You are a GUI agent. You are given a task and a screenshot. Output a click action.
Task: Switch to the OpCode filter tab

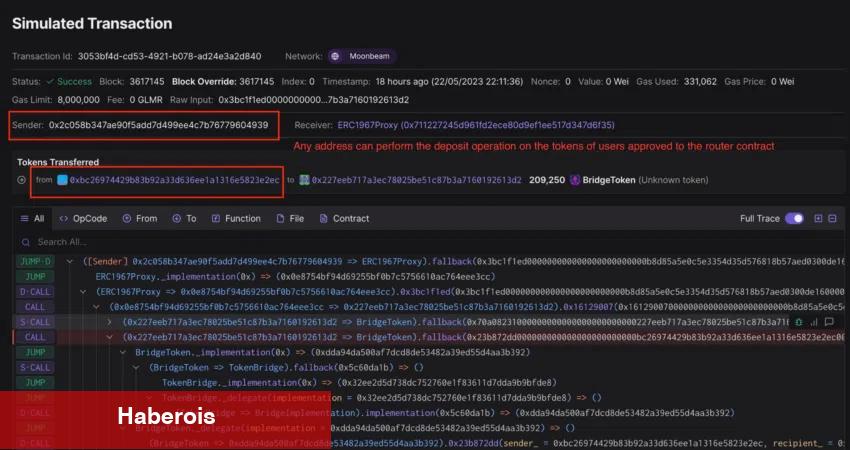[83, 218]
